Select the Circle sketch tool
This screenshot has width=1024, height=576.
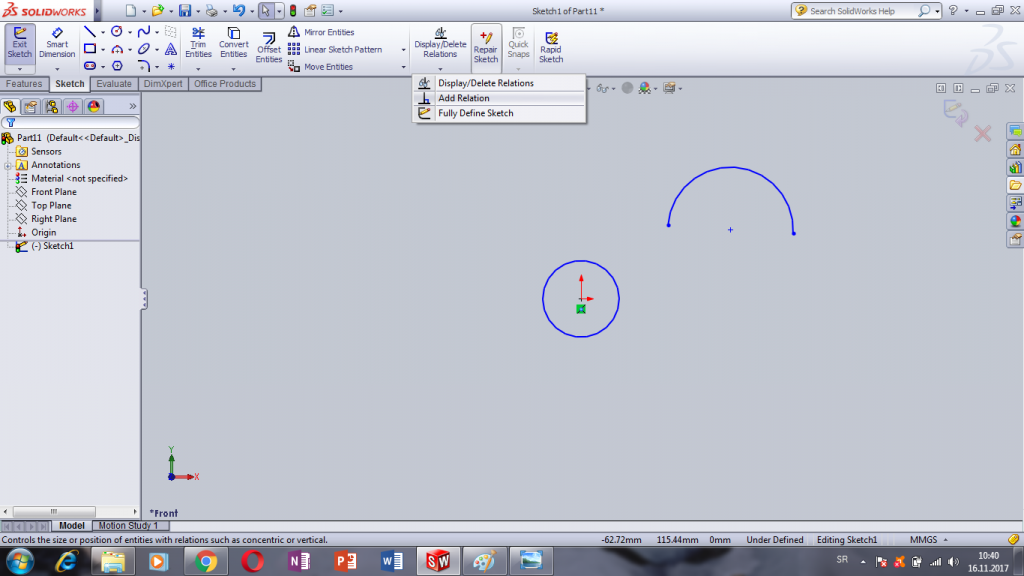tap(116, 31)
